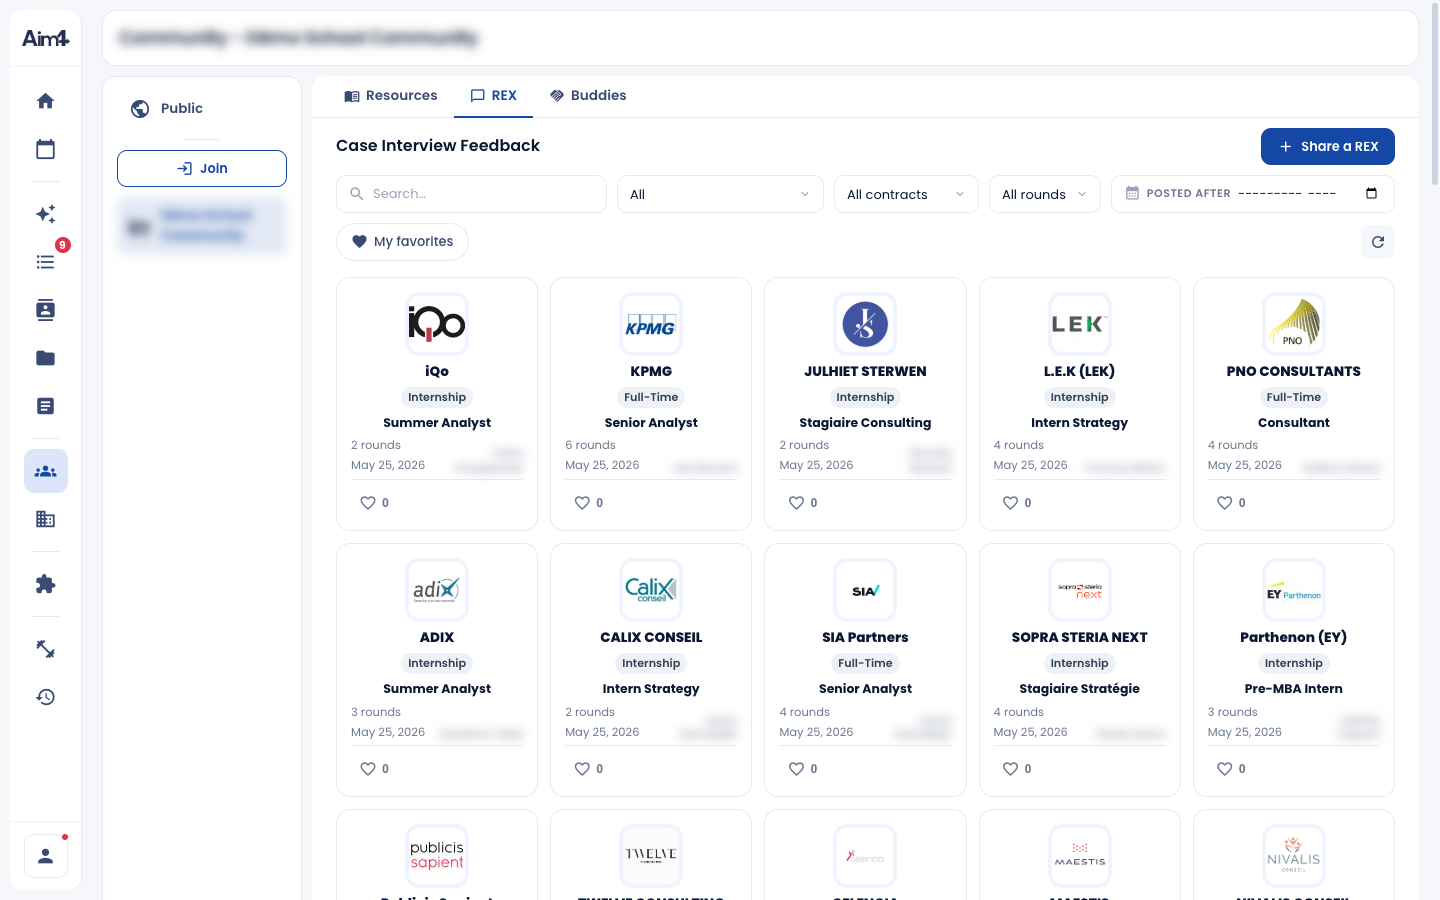This screenshot has width=1440, height=900.
Task: Click 'Stagiaire Consulting' job title
Action: [x=865, y=423]
